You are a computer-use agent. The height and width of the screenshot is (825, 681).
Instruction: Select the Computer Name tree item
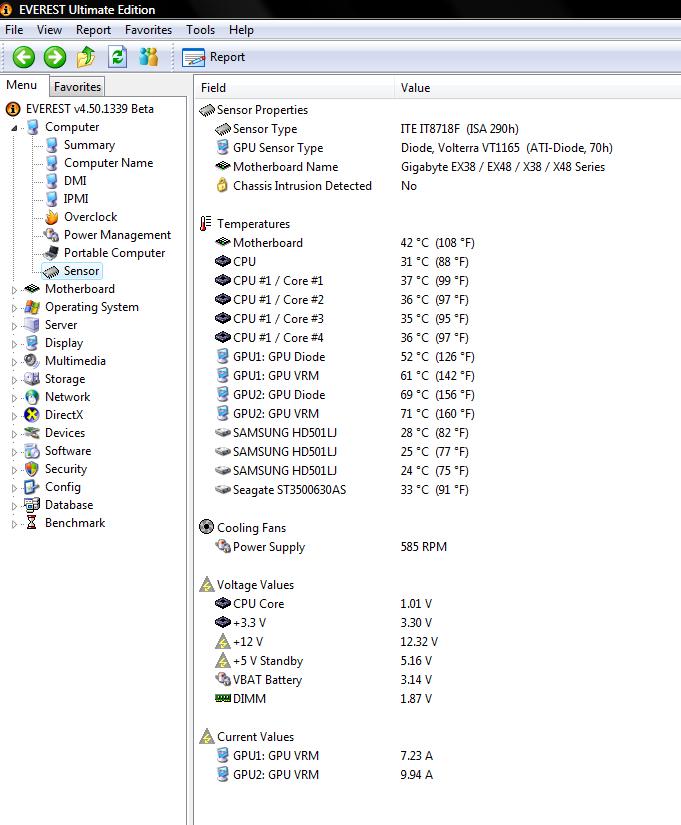coord(108,163)
